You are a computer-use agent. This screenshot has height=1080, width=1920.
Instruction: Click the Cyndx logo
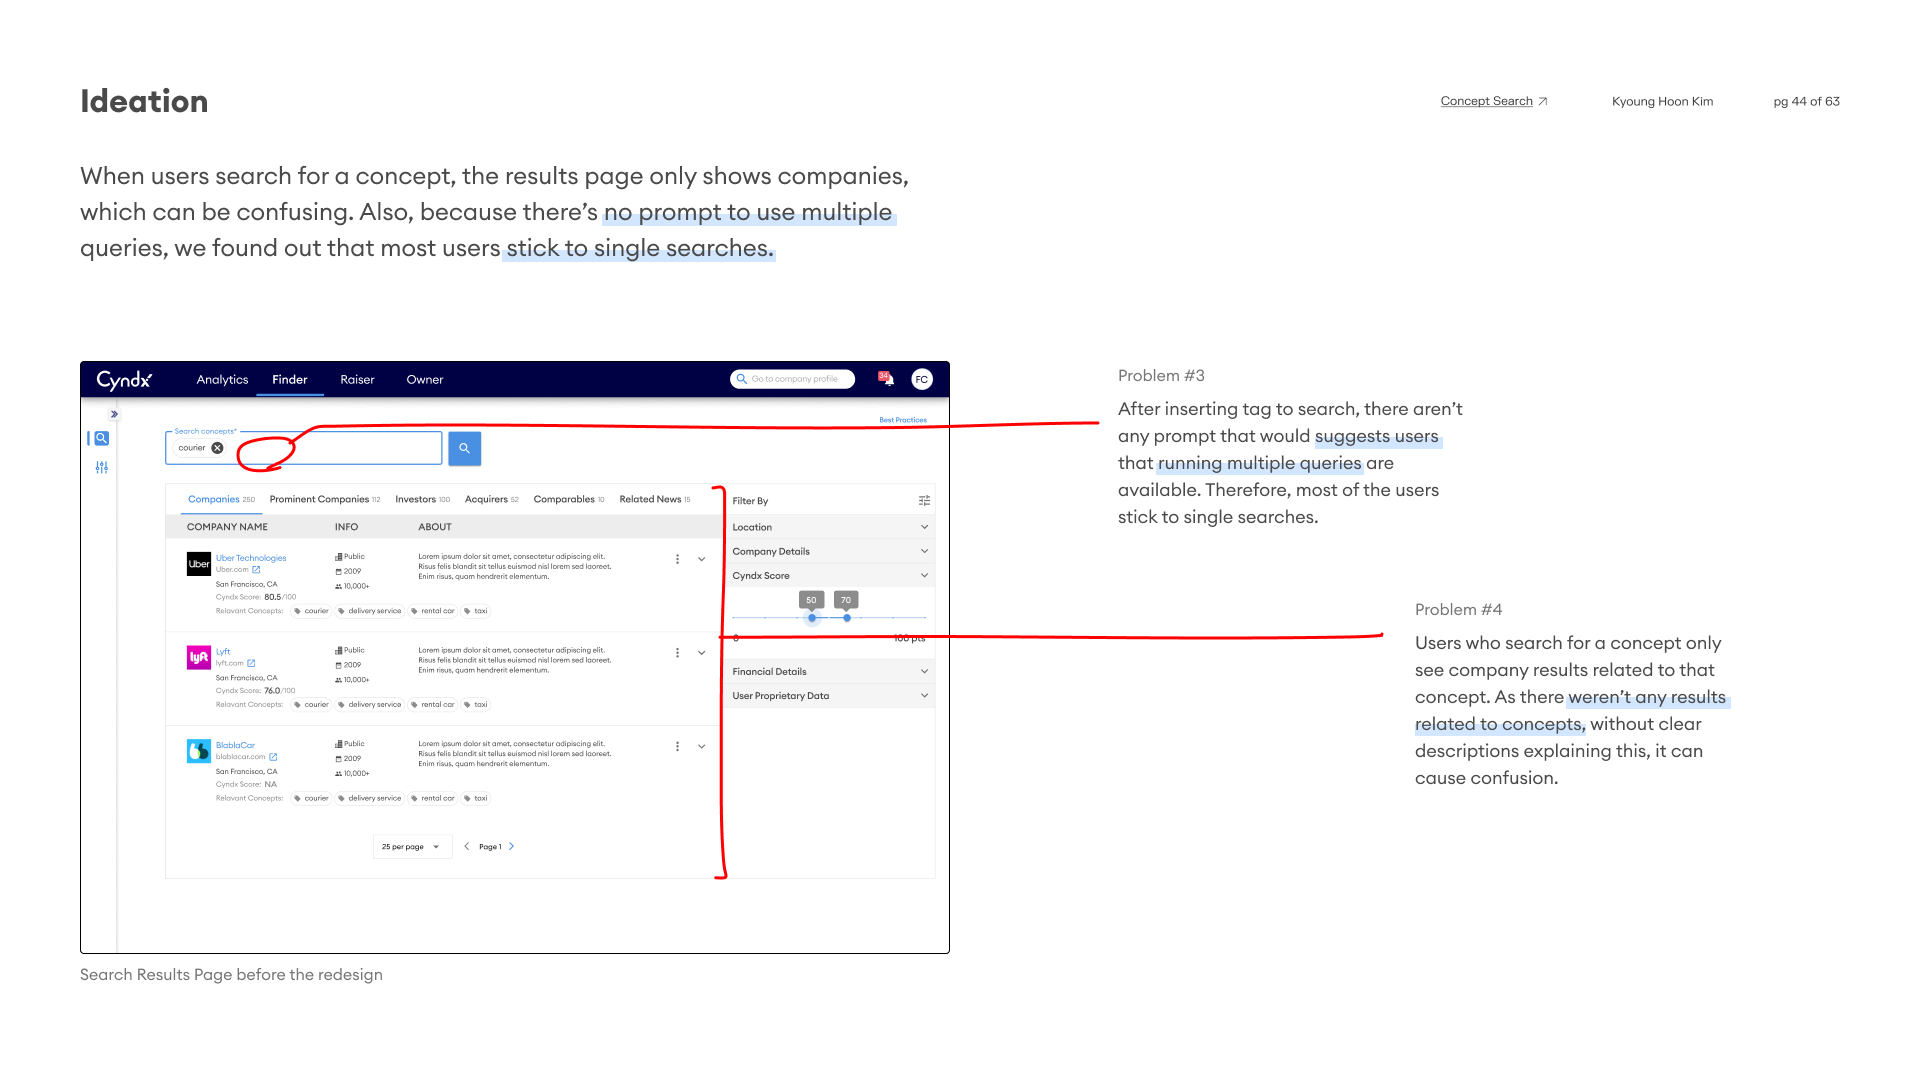[x=124, y=380]
